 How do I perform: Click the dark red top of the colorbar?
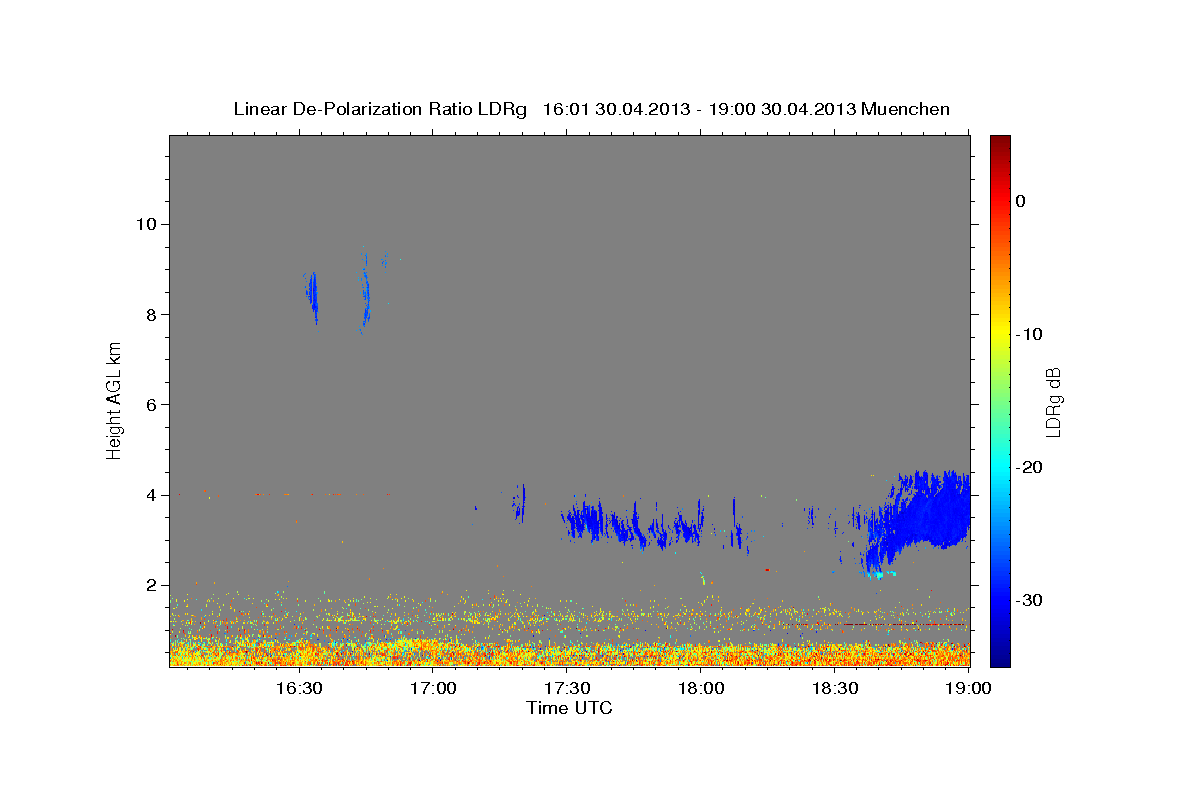[x=1000, y=143]
